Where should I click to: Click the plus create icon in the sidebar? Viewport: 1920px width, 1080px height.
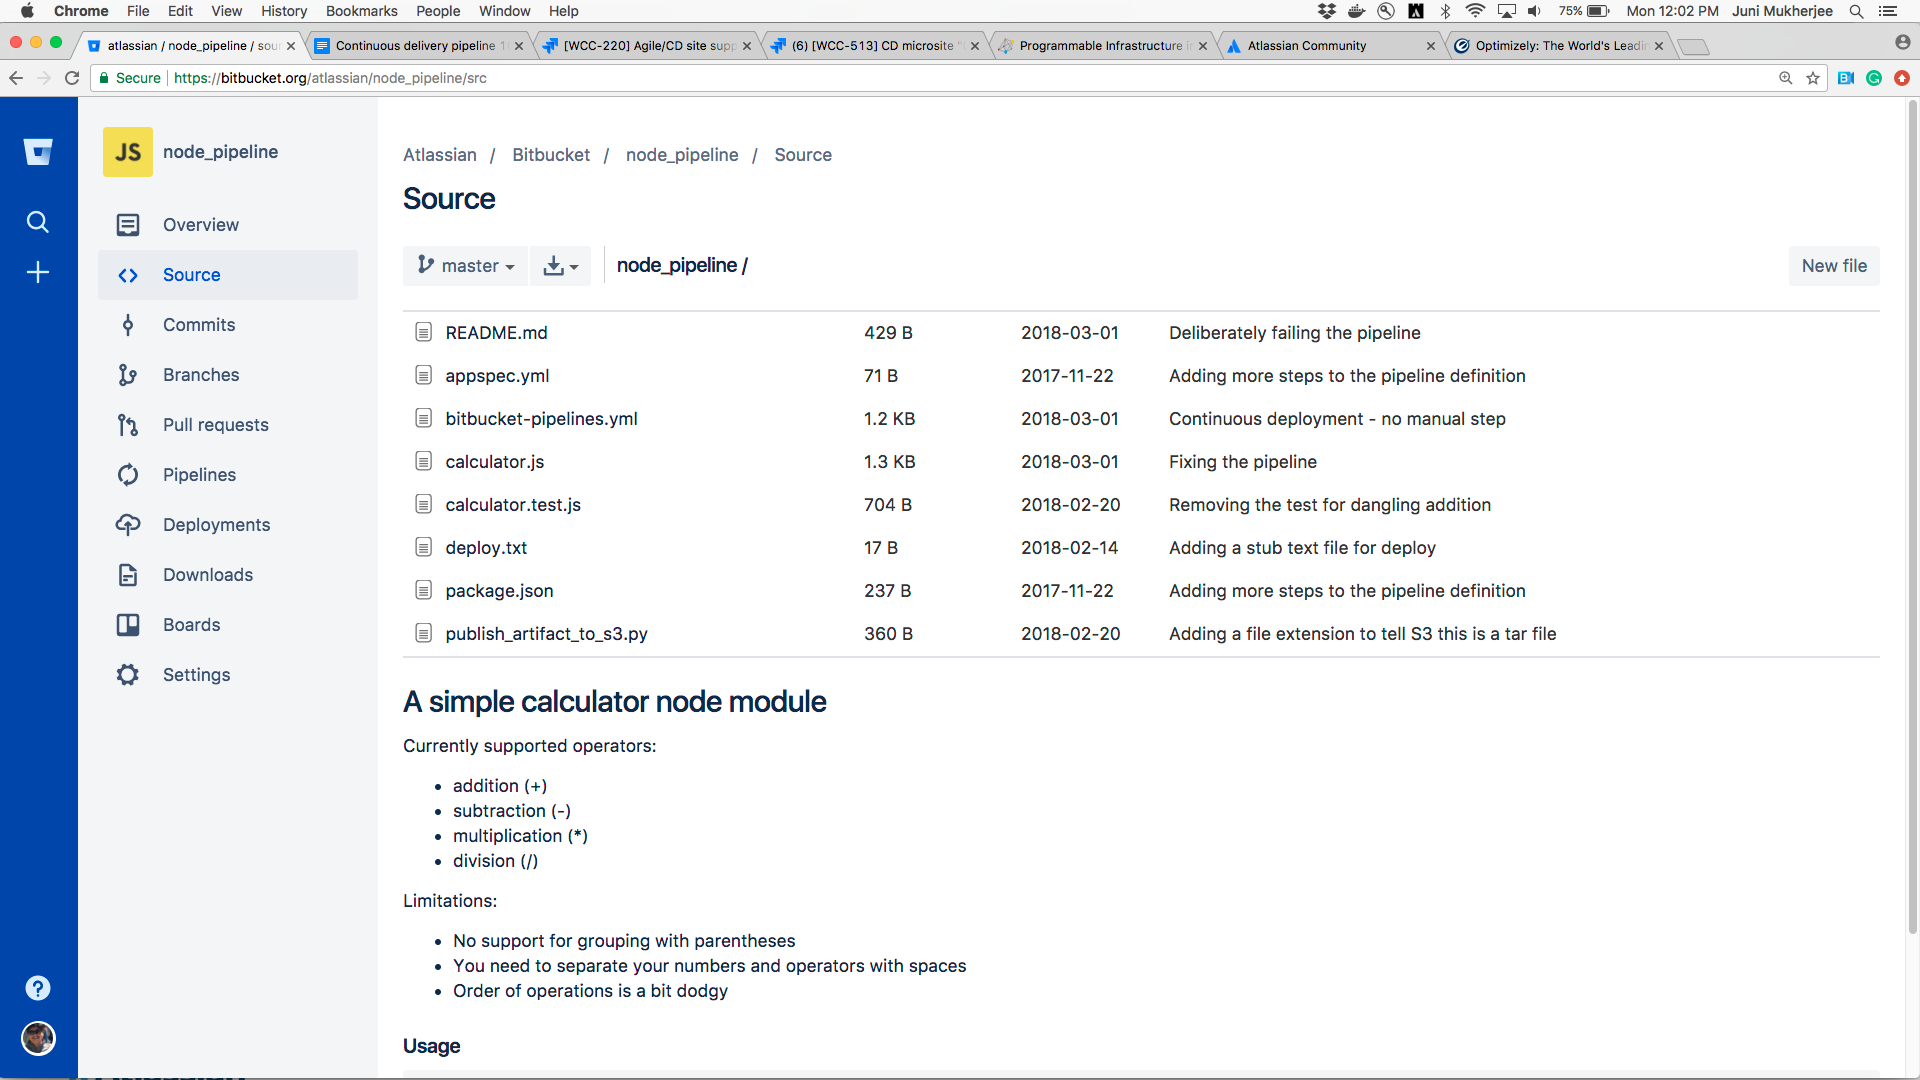coord(38,272)
